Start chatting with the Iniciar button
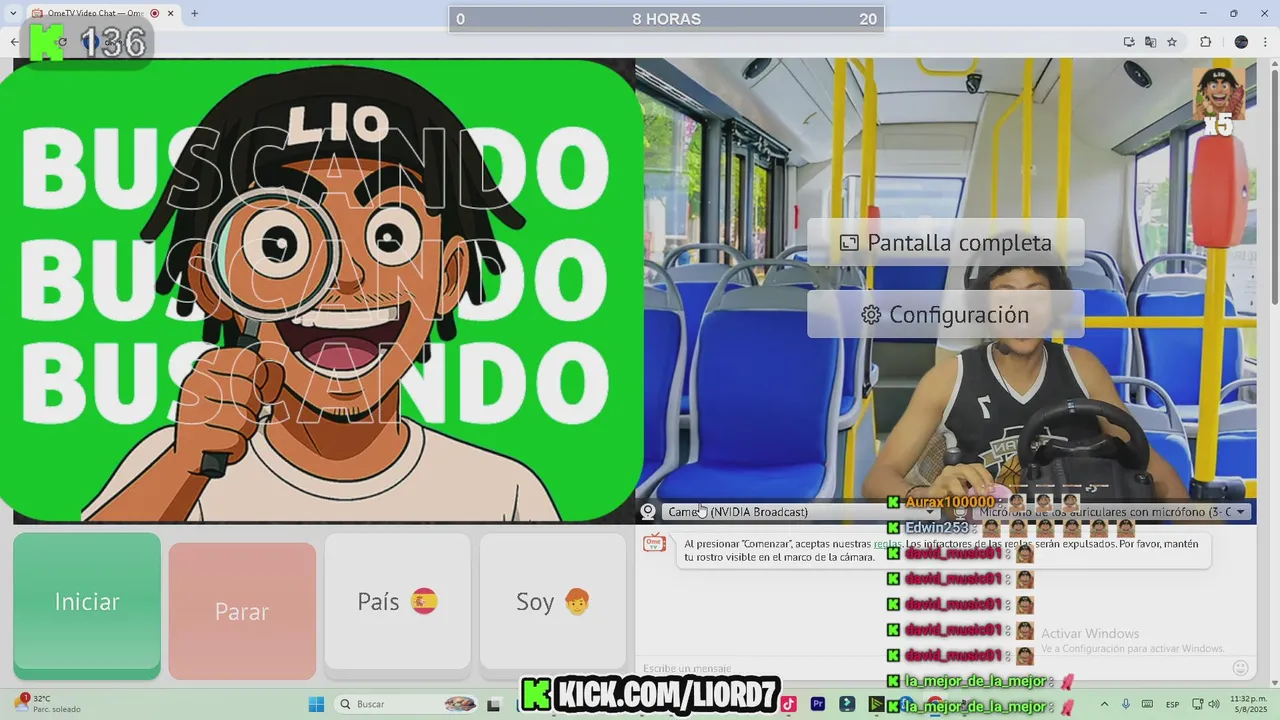 [87, 602]
